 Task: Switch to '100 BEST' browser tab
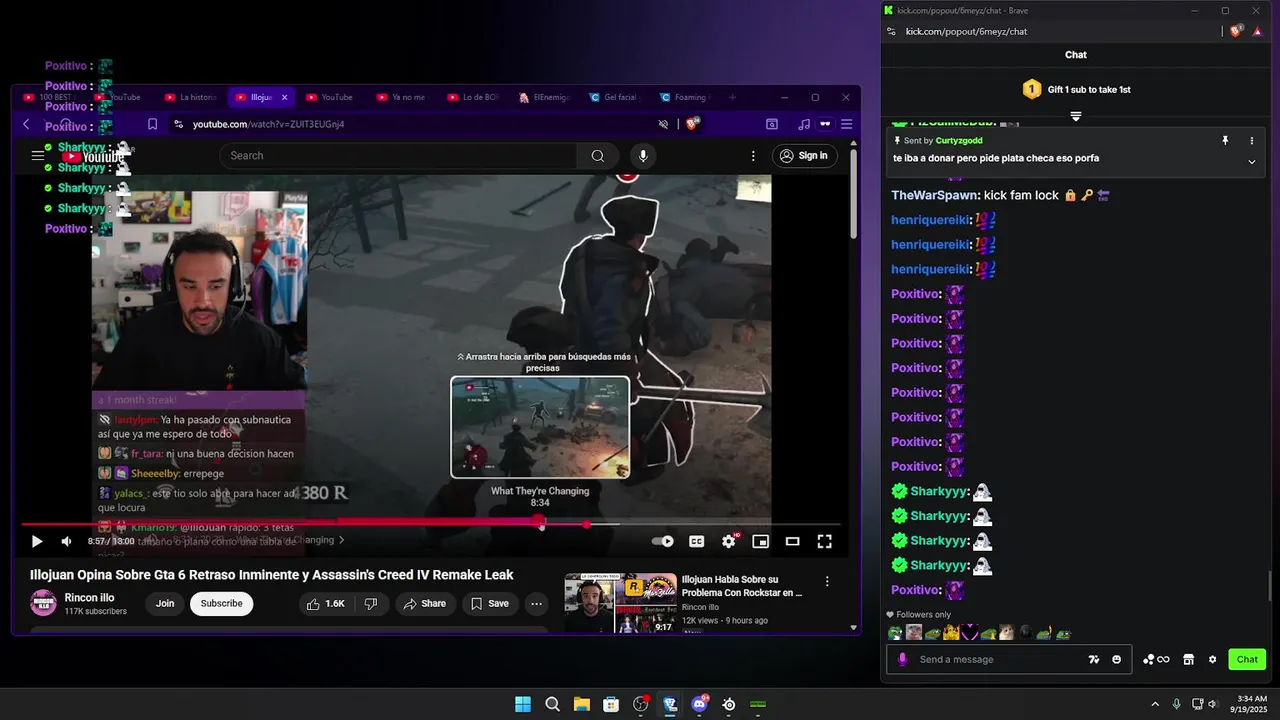coord(54,97)
